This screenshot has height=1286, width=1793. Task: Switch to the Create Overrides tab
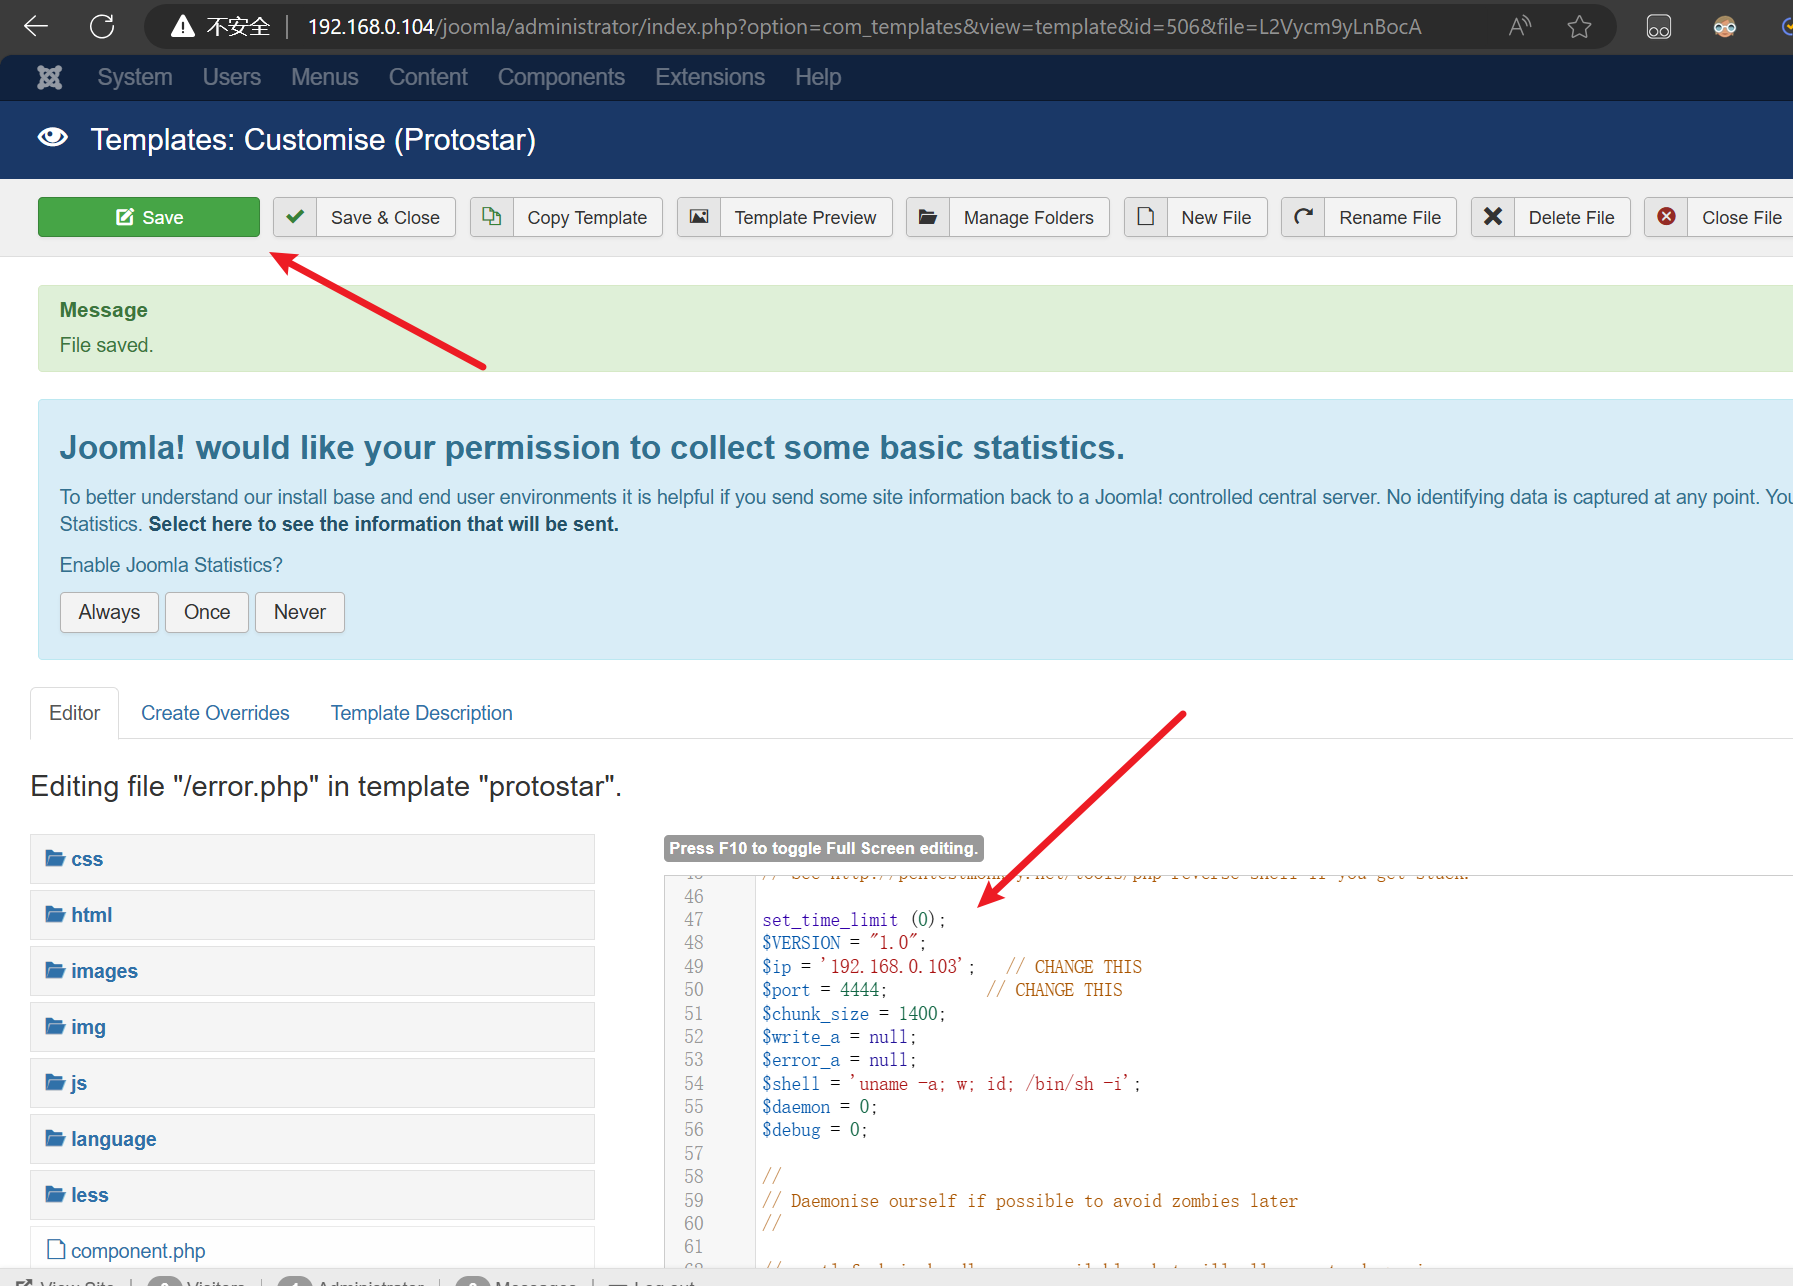point(215,713)
